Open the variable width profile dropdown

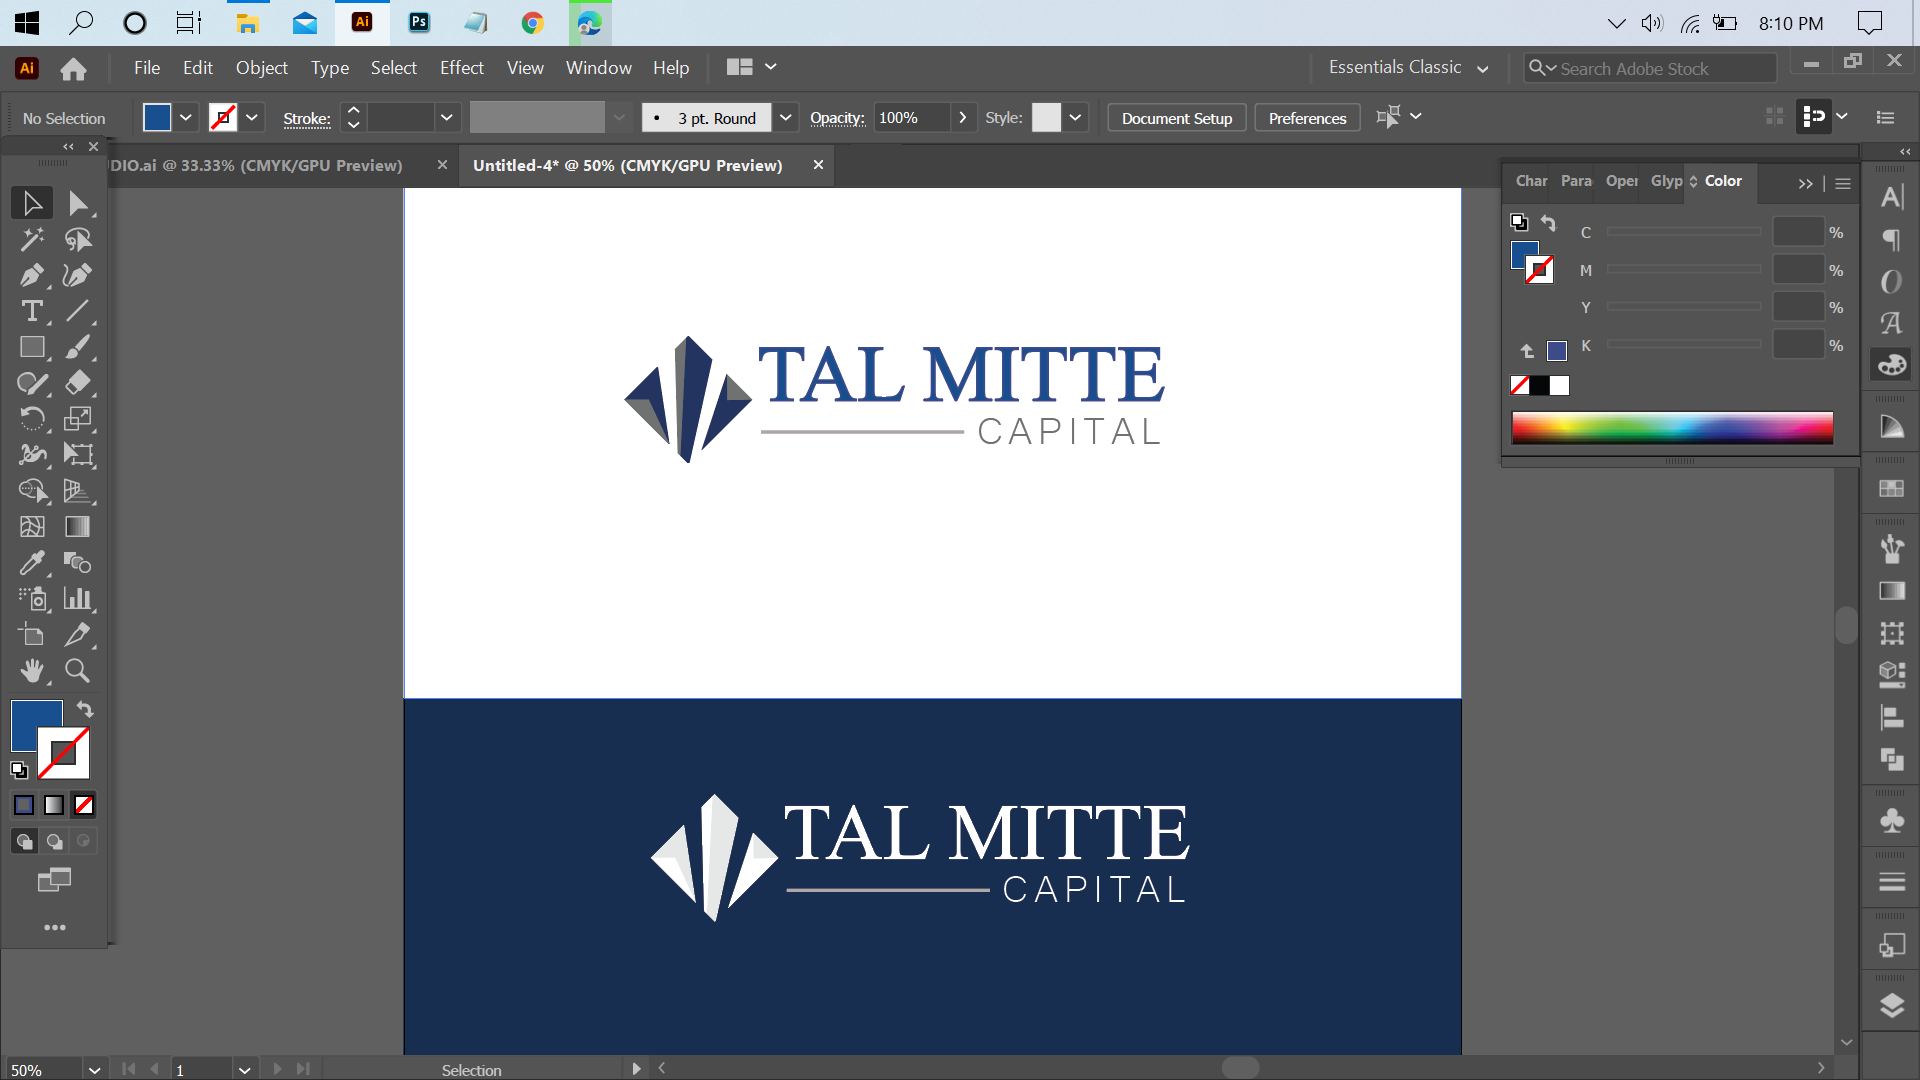tap(621, 117)
